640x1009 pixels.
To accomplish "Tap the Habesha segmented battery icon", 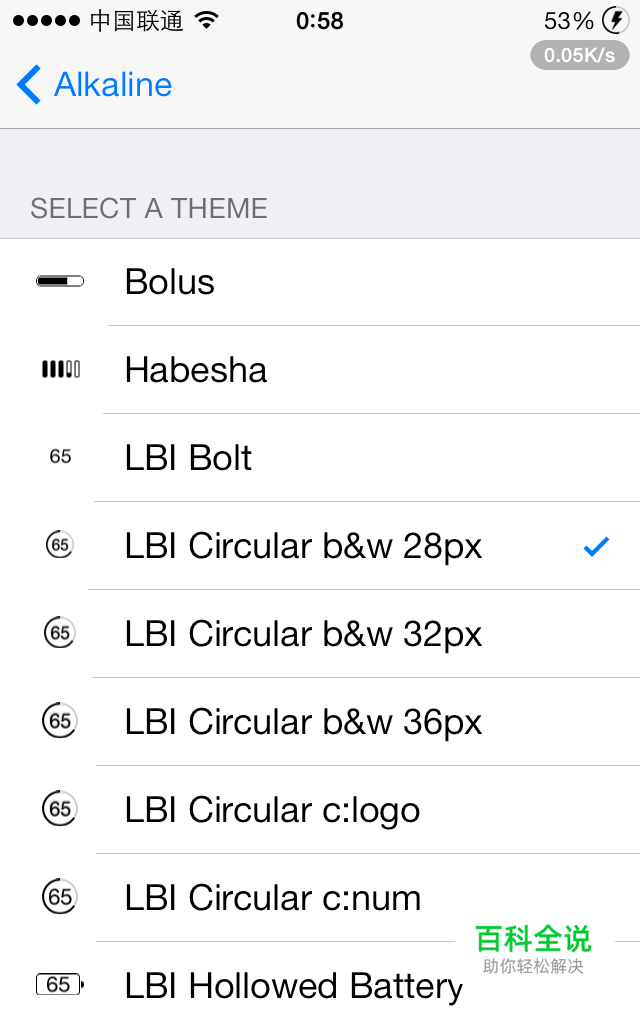I will [60, 370].
